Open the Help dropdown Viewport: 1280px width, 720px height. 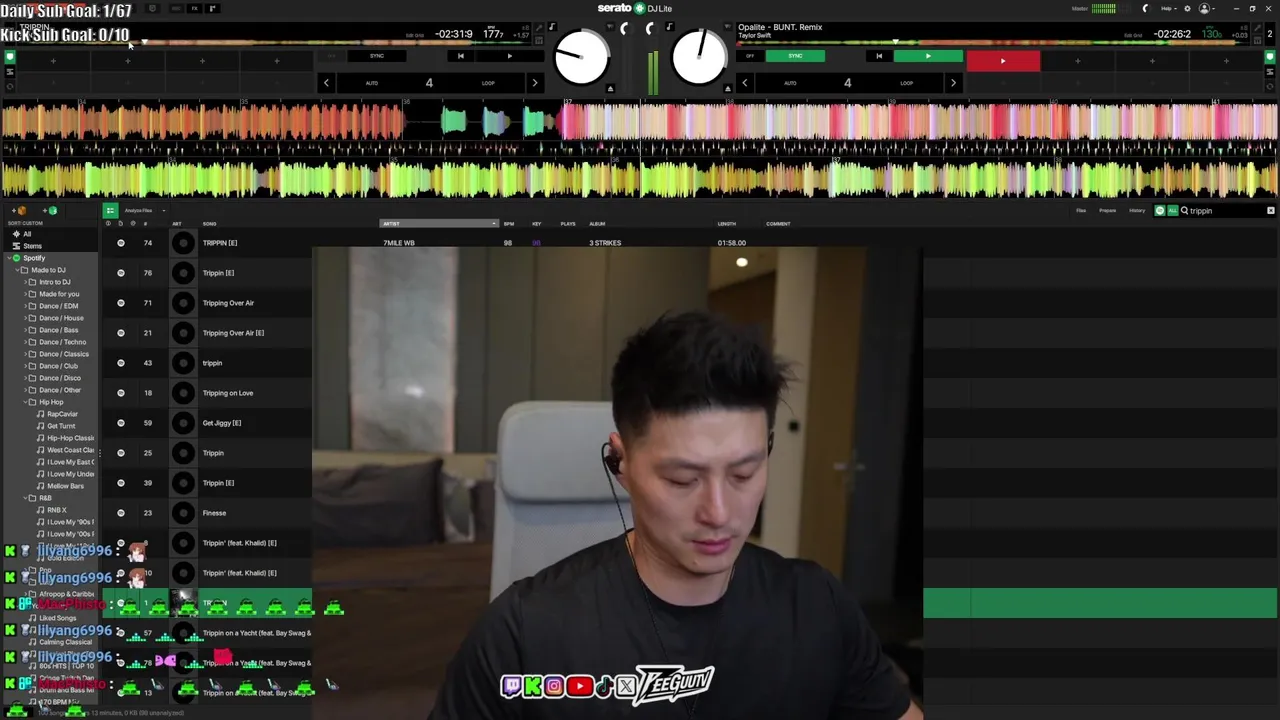pyautogui.click(x=1166, y=9)
